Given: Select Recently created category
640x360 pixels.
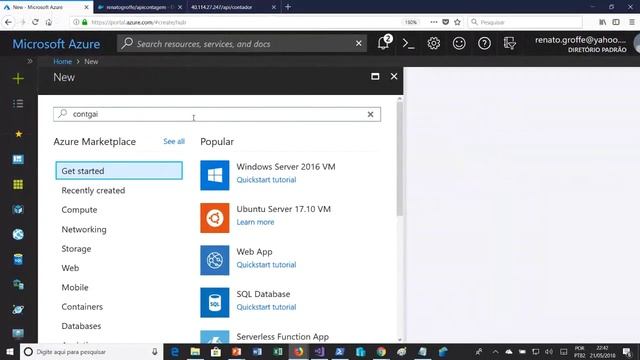Looking at the screenshot, I should point(93,190).
